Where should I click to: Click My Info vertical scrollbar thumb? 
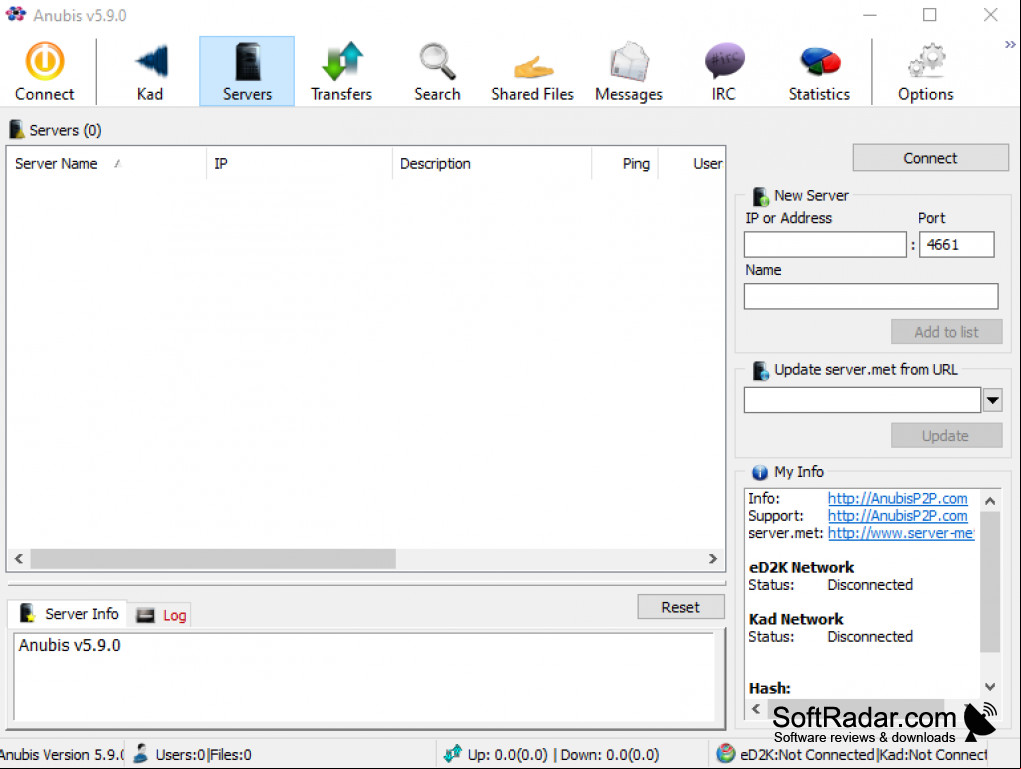click(990, 581)
